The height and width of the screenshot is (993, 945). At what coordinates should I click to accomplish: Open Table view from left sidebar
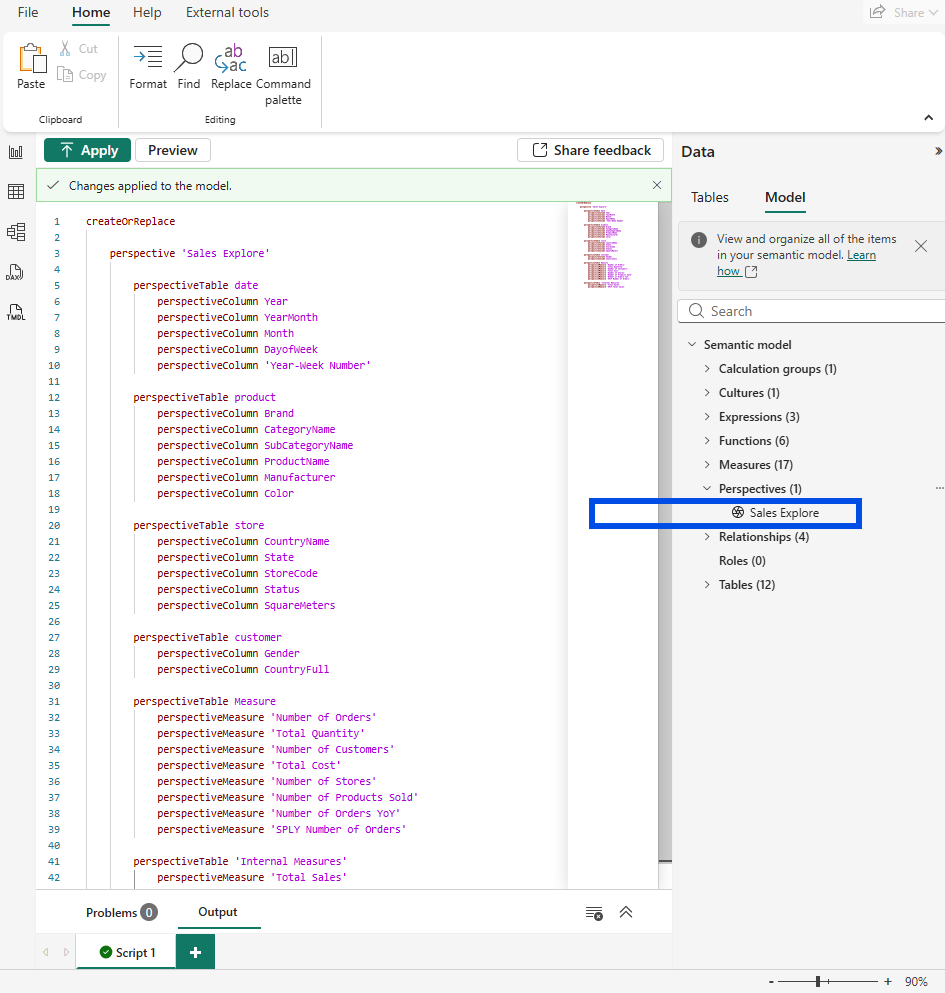16,191
